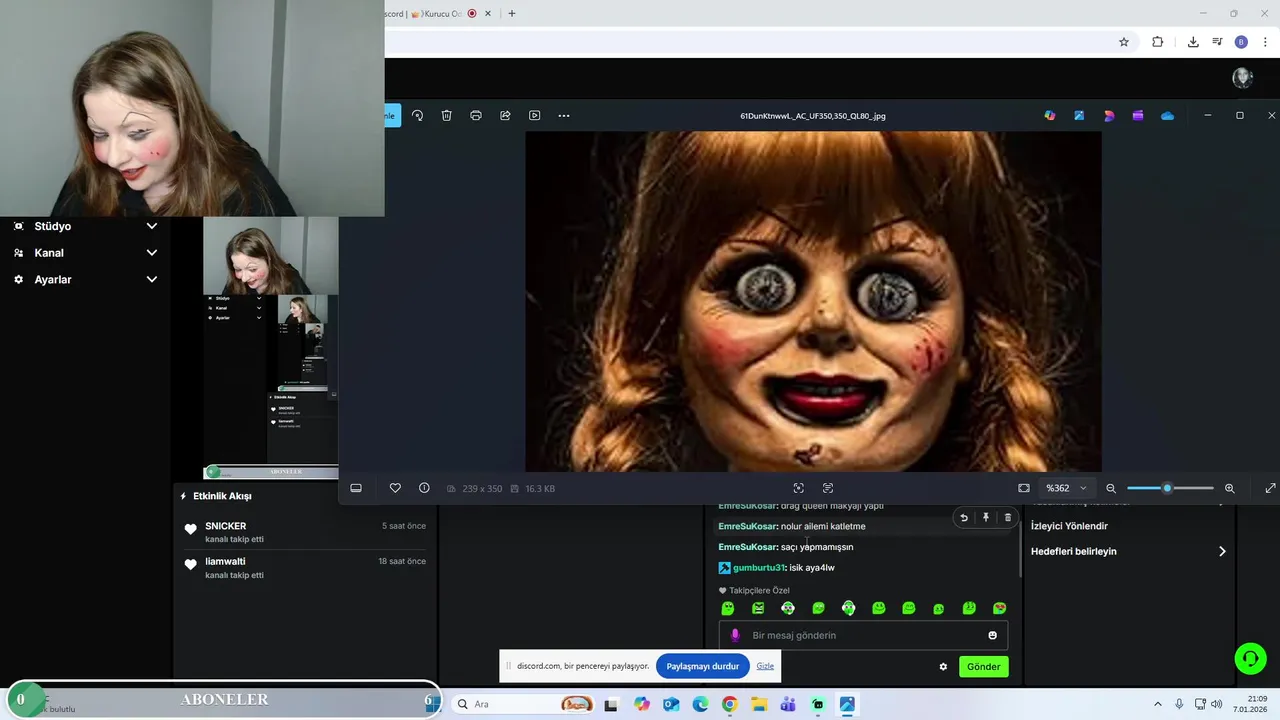Open Microsoft Edge from taskbar
The width and height of the screenshot is (1280, 720).
coord(700,704)
